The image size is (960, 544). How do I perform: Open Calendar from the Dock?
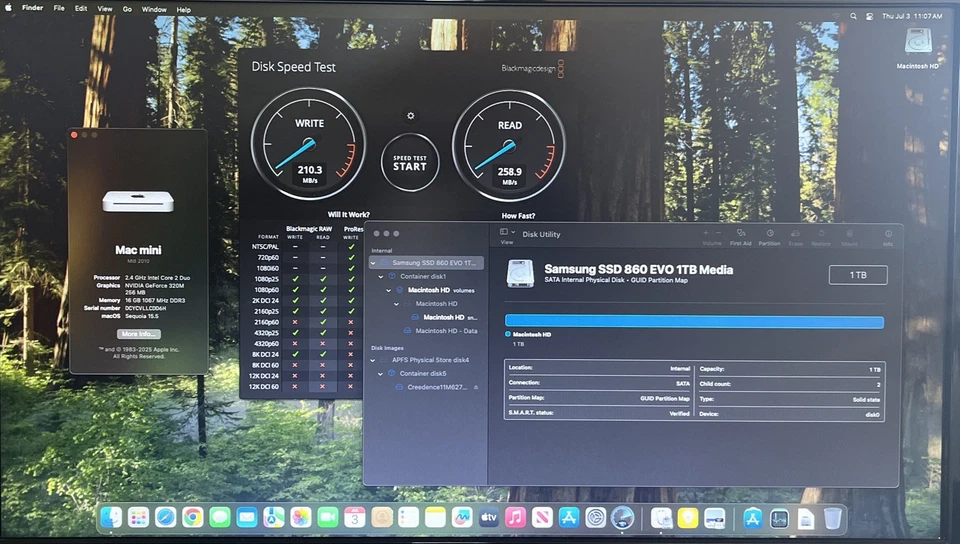(x=354, y=518)
